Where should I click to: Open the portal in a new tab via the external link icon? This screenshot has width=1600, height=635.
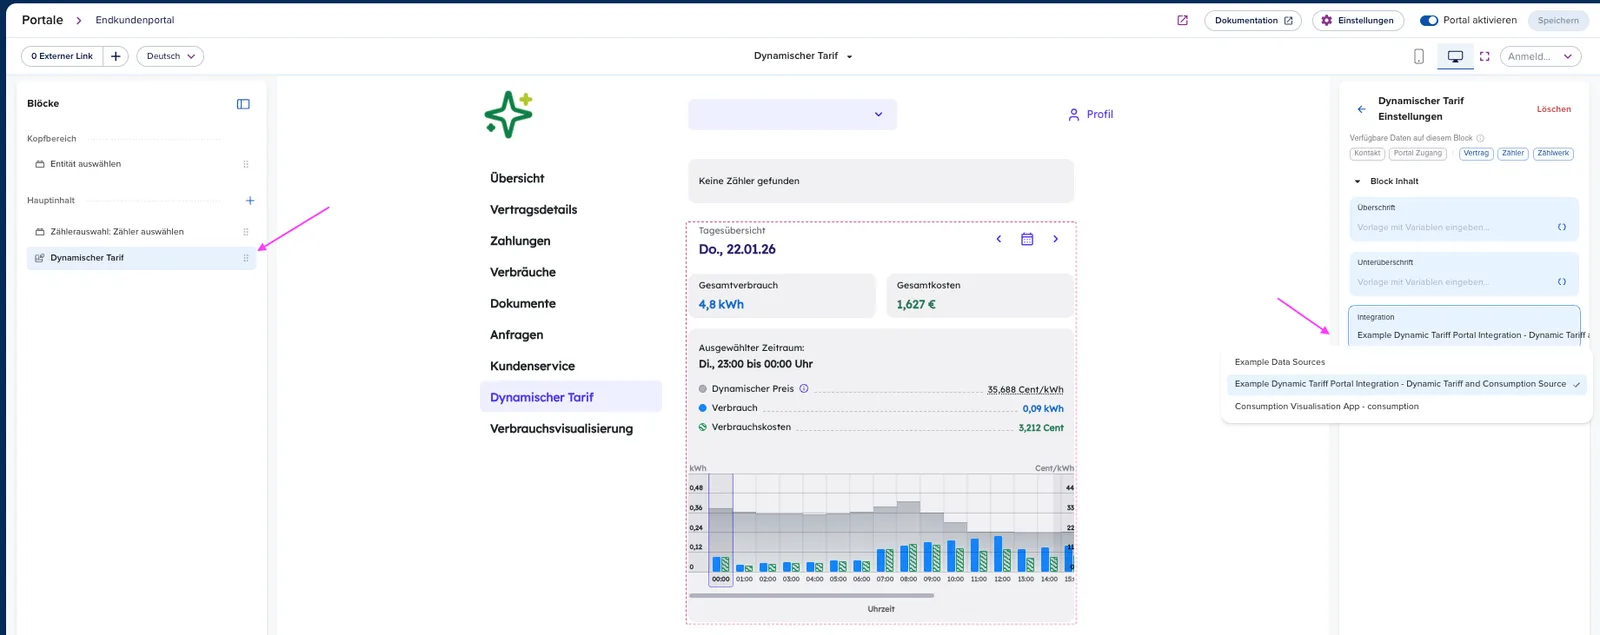[x=1182, y=20]
